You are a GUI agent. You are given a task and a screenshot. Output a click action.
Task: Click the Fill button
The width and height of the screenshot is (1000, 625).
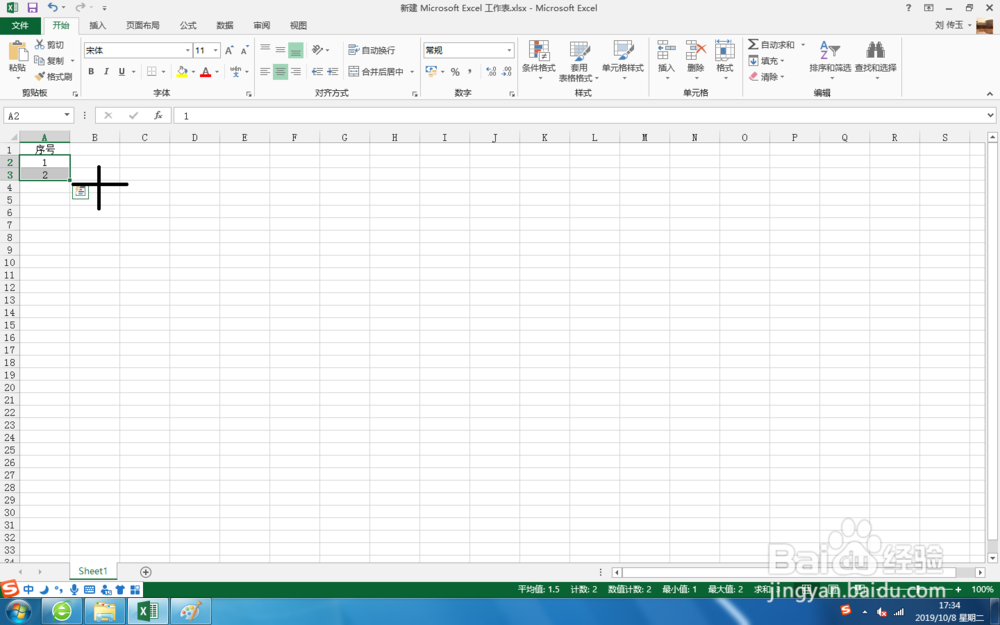pyautogui.click(x=764, y=61)
